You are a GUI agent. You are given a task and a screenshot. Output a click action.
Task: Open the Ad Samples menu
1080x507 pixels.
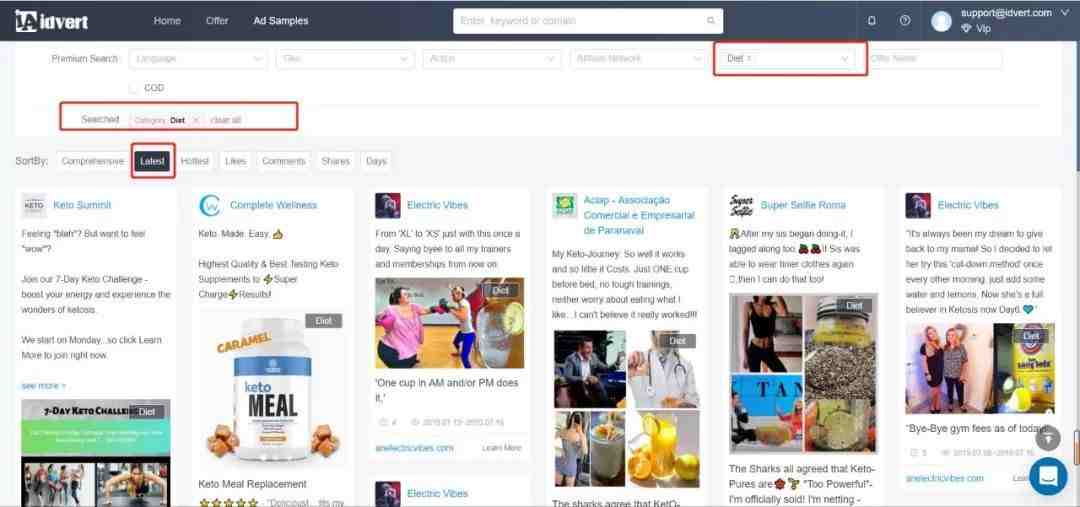click(281, 21)
